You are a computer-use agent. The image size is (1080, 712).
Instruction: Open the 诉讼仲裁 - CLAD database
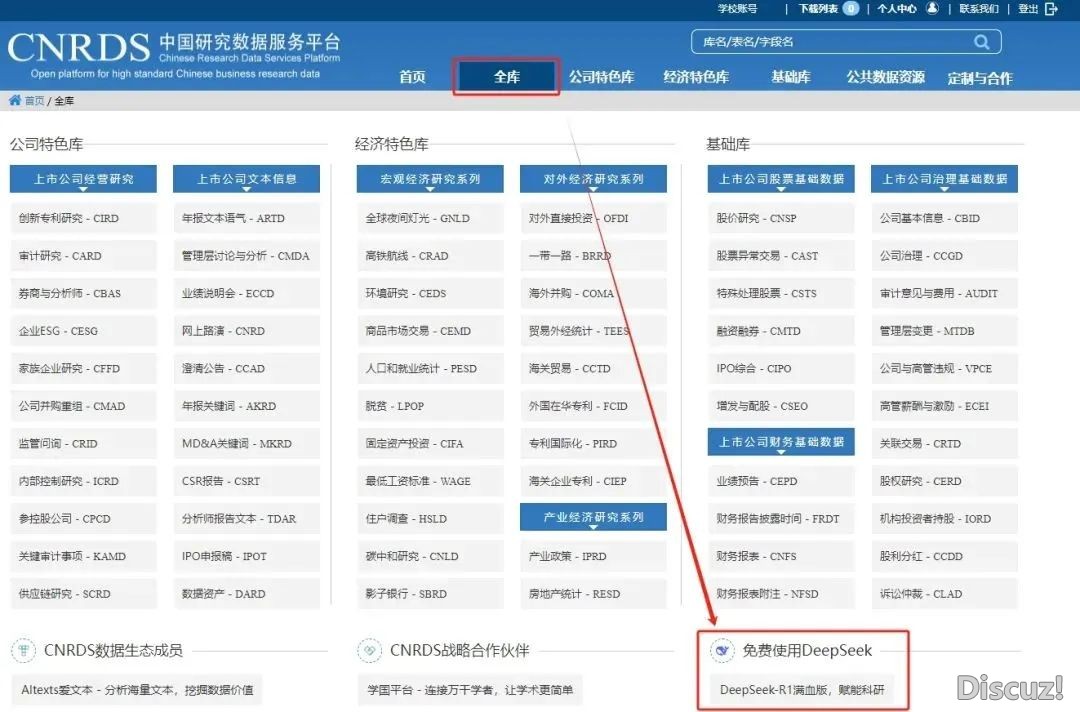point(944,594)
